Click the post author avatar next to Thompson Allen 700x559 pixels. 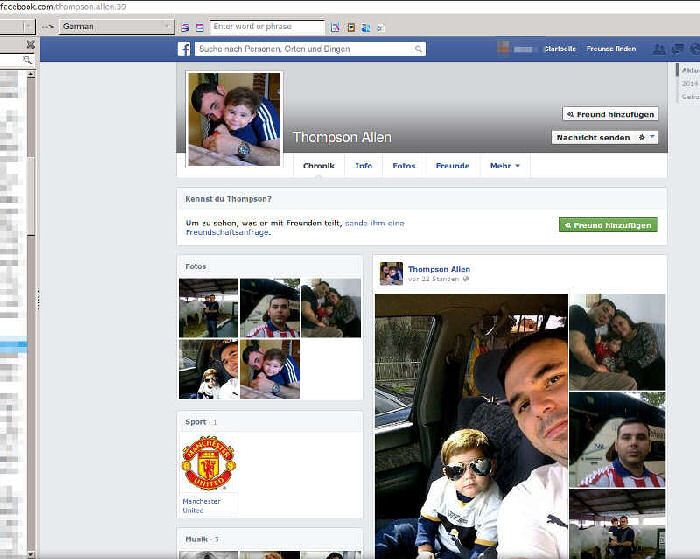coord(391,274)
